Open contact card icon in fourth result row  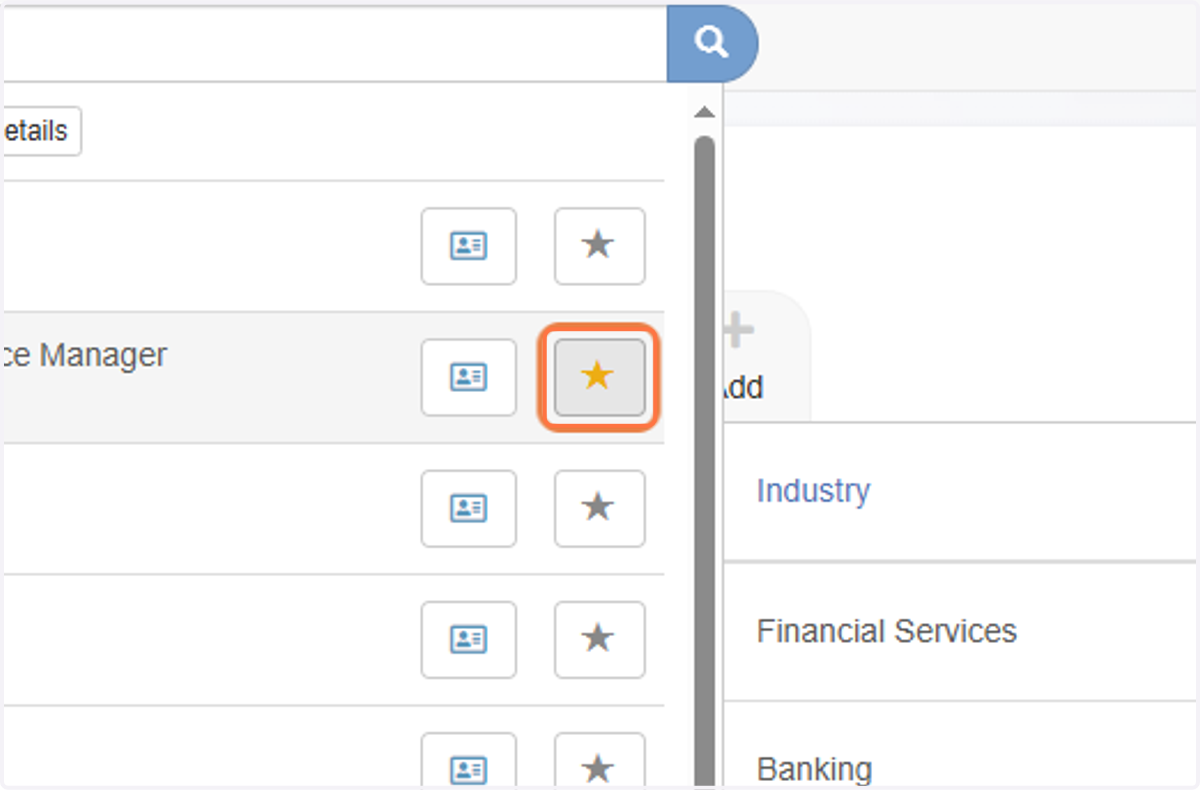click(468, 639)
